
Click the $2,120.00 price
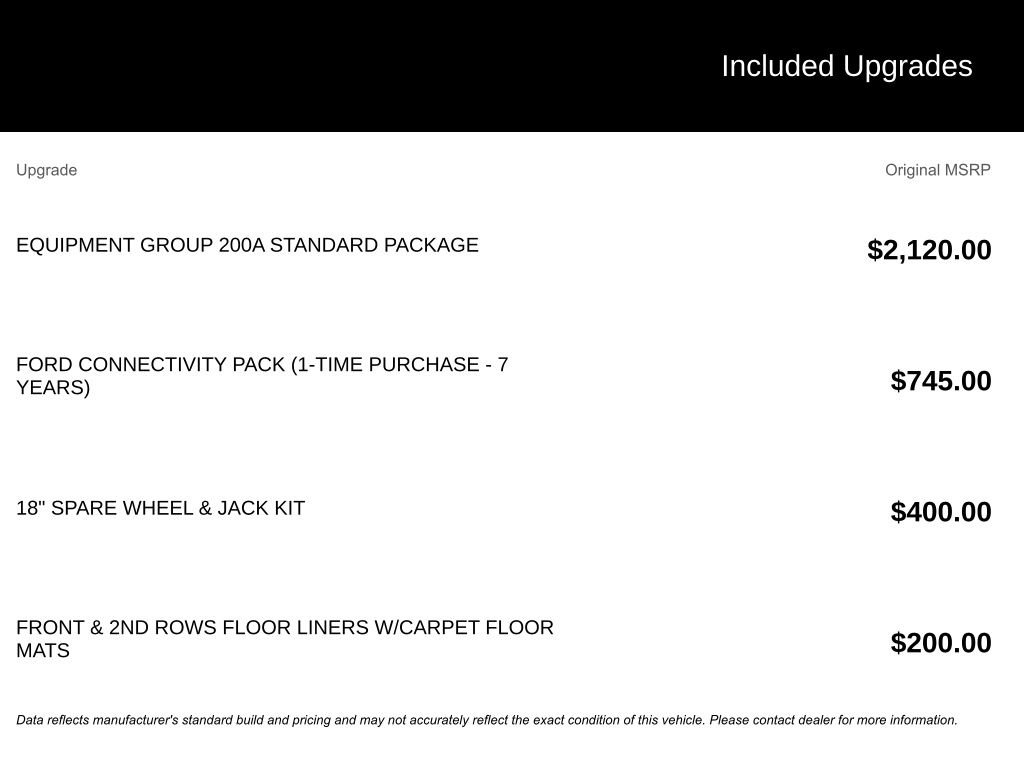[929, 250]
